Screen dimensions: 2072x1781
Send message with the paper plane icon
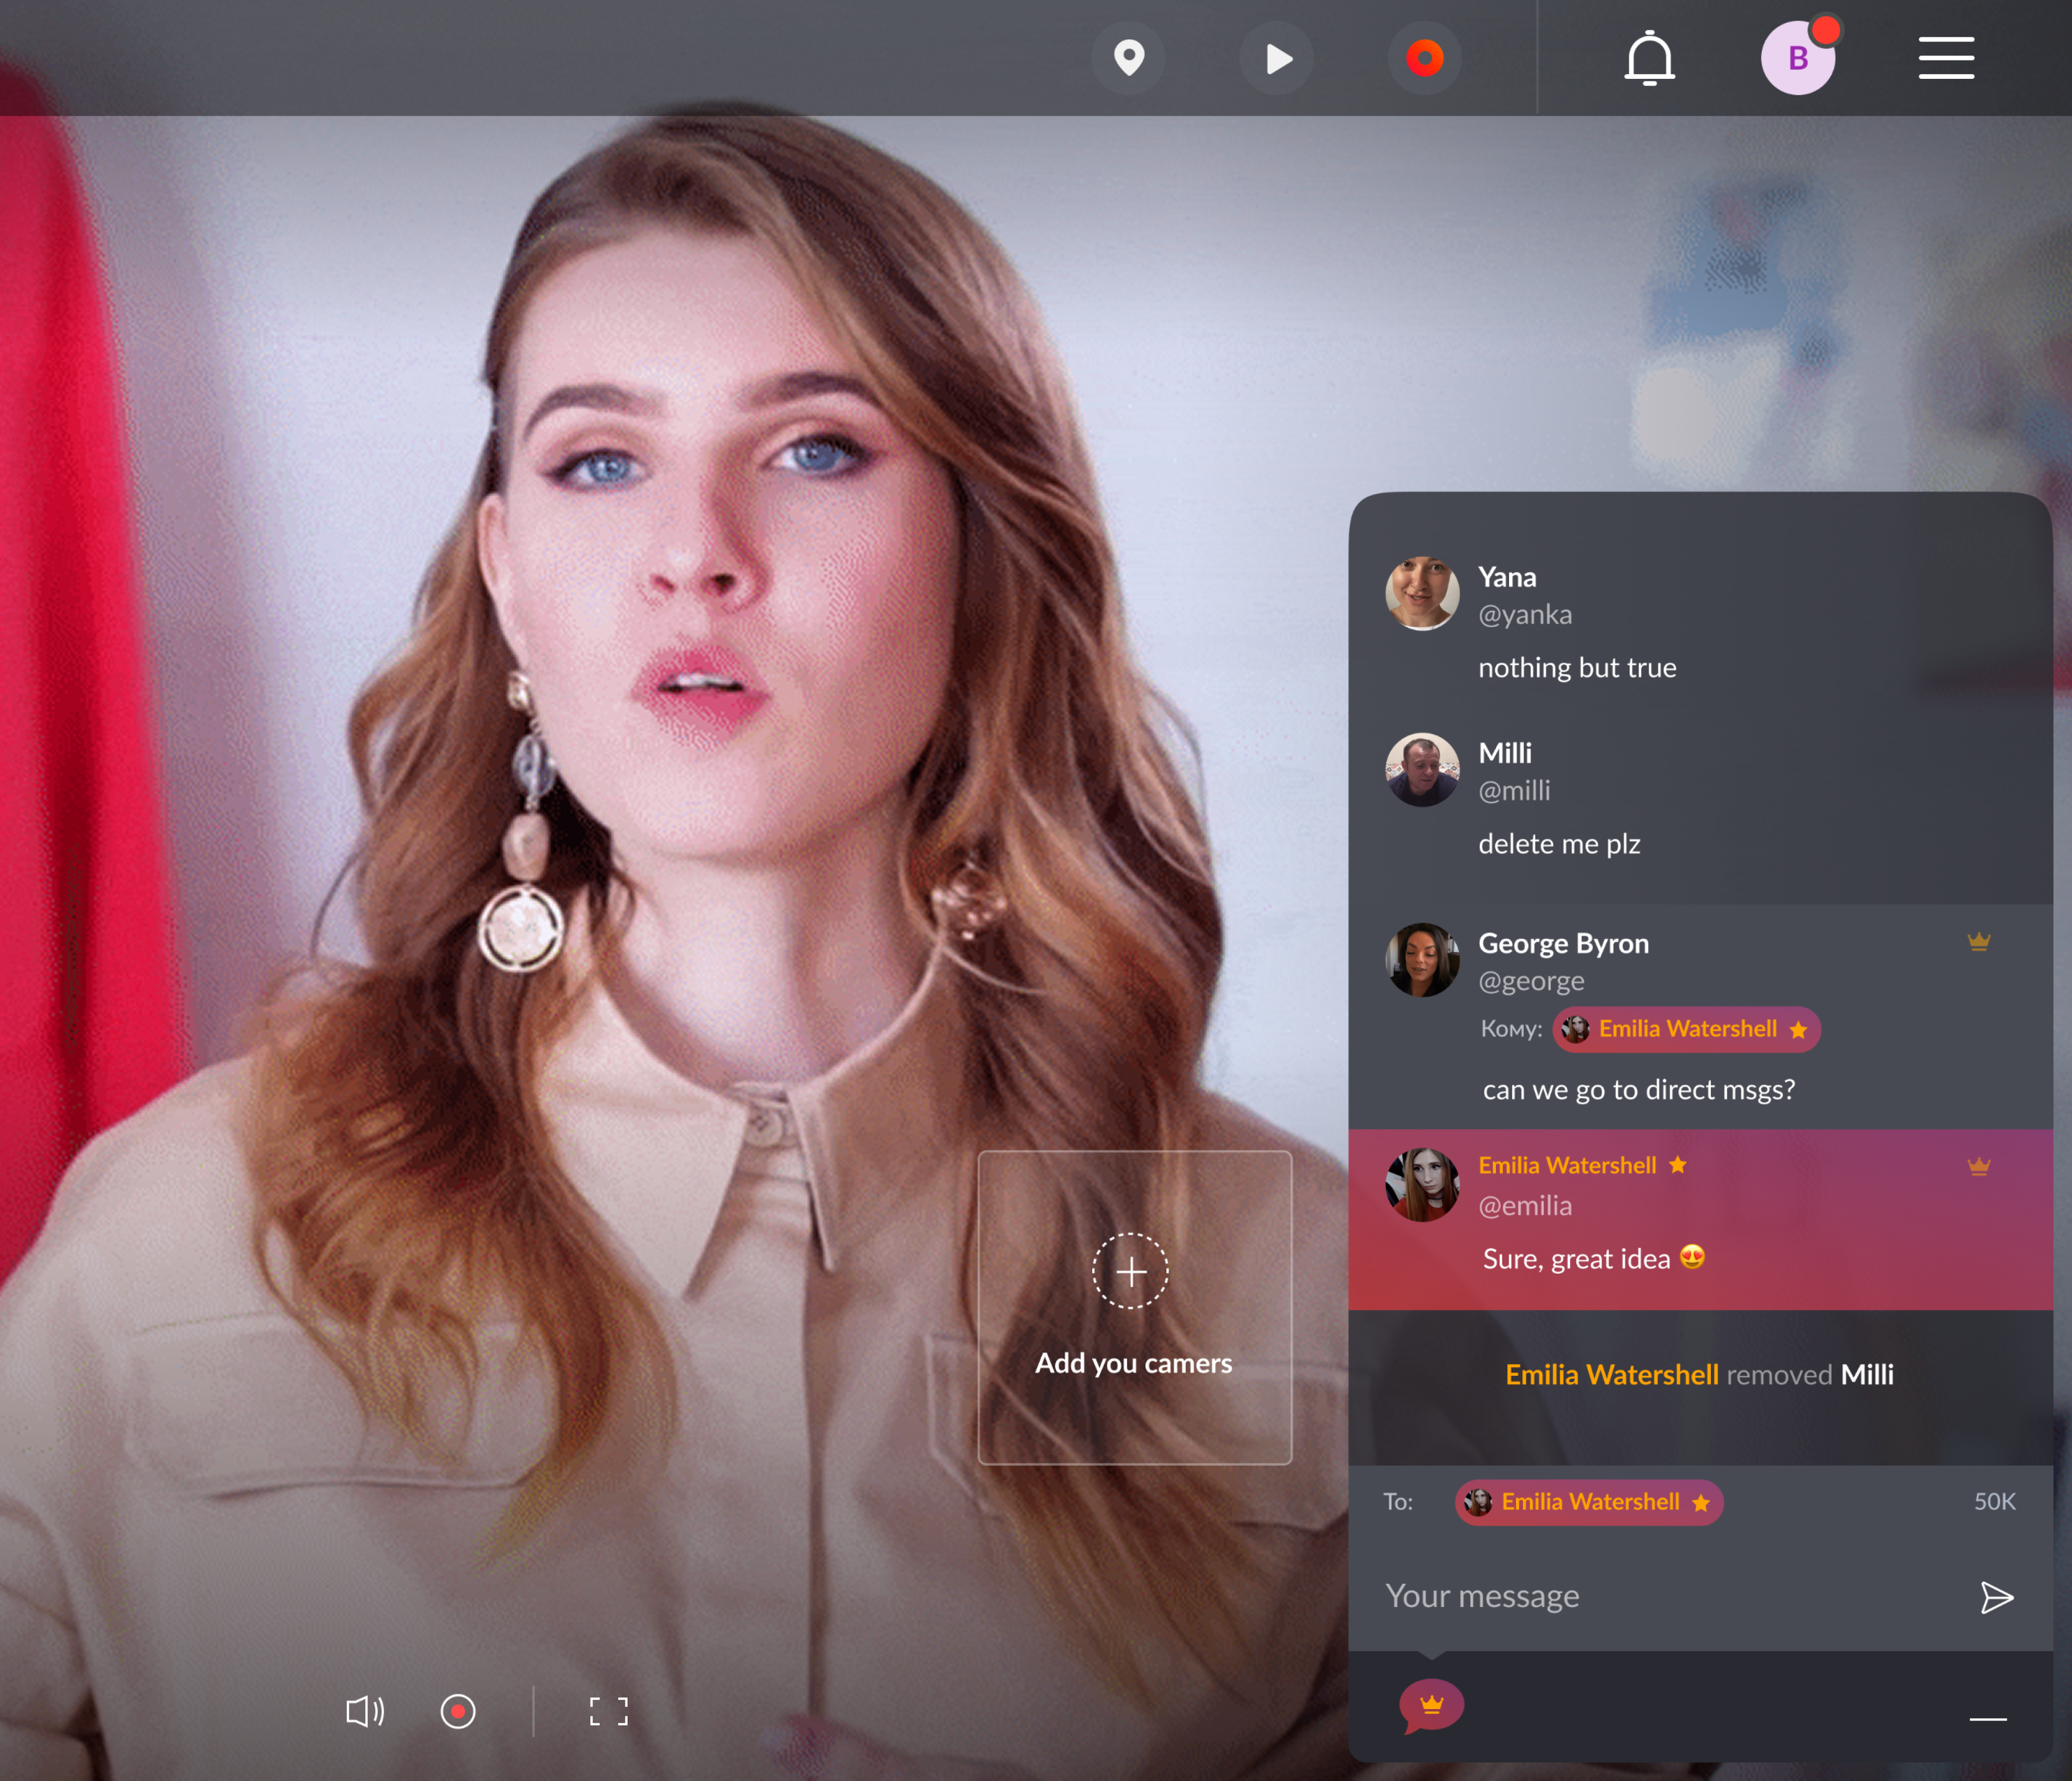(1997, 1598)
